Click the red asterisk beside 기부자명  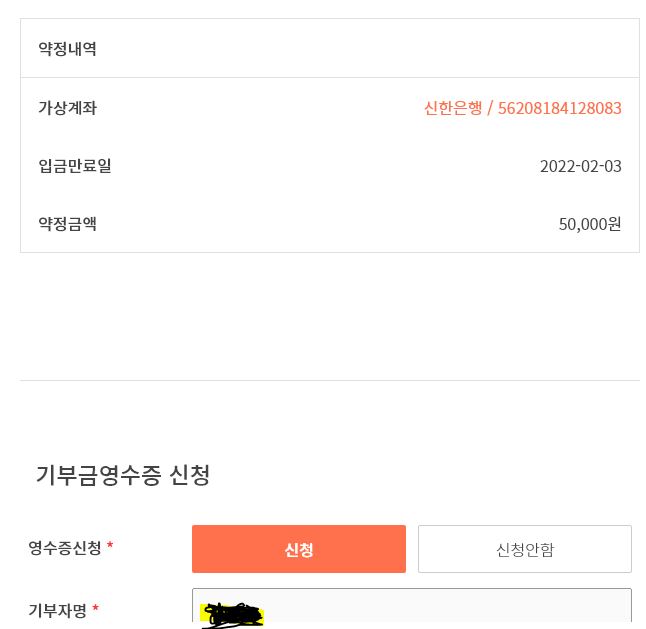coord(95,609)
